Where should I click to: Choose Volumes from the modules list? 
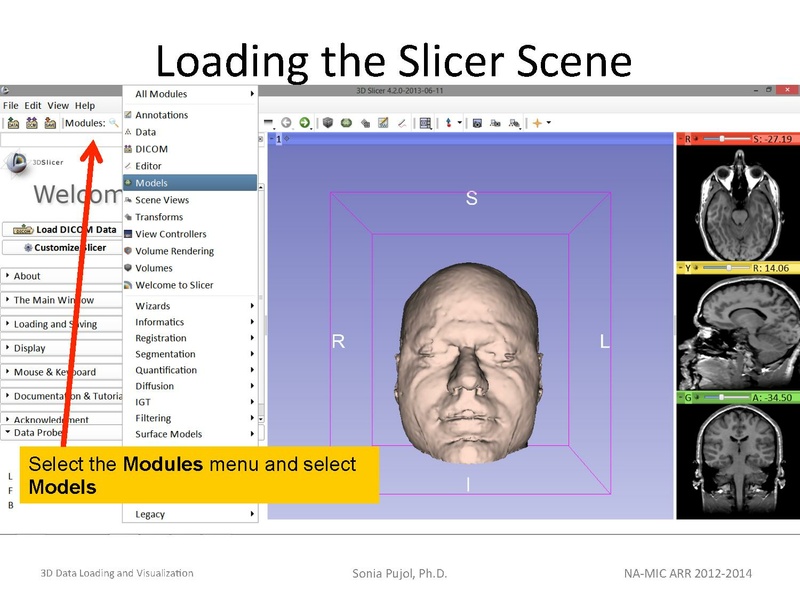click(190, 268)
